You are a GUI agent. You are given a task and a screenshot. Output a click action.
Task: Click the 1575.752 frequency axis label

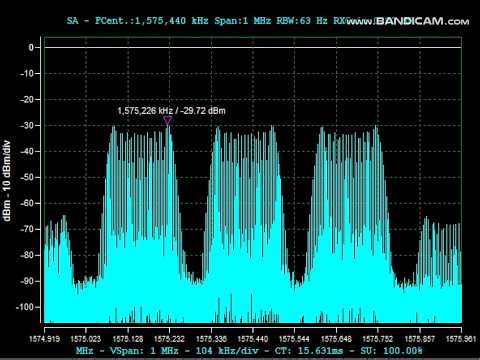[378, 339]
